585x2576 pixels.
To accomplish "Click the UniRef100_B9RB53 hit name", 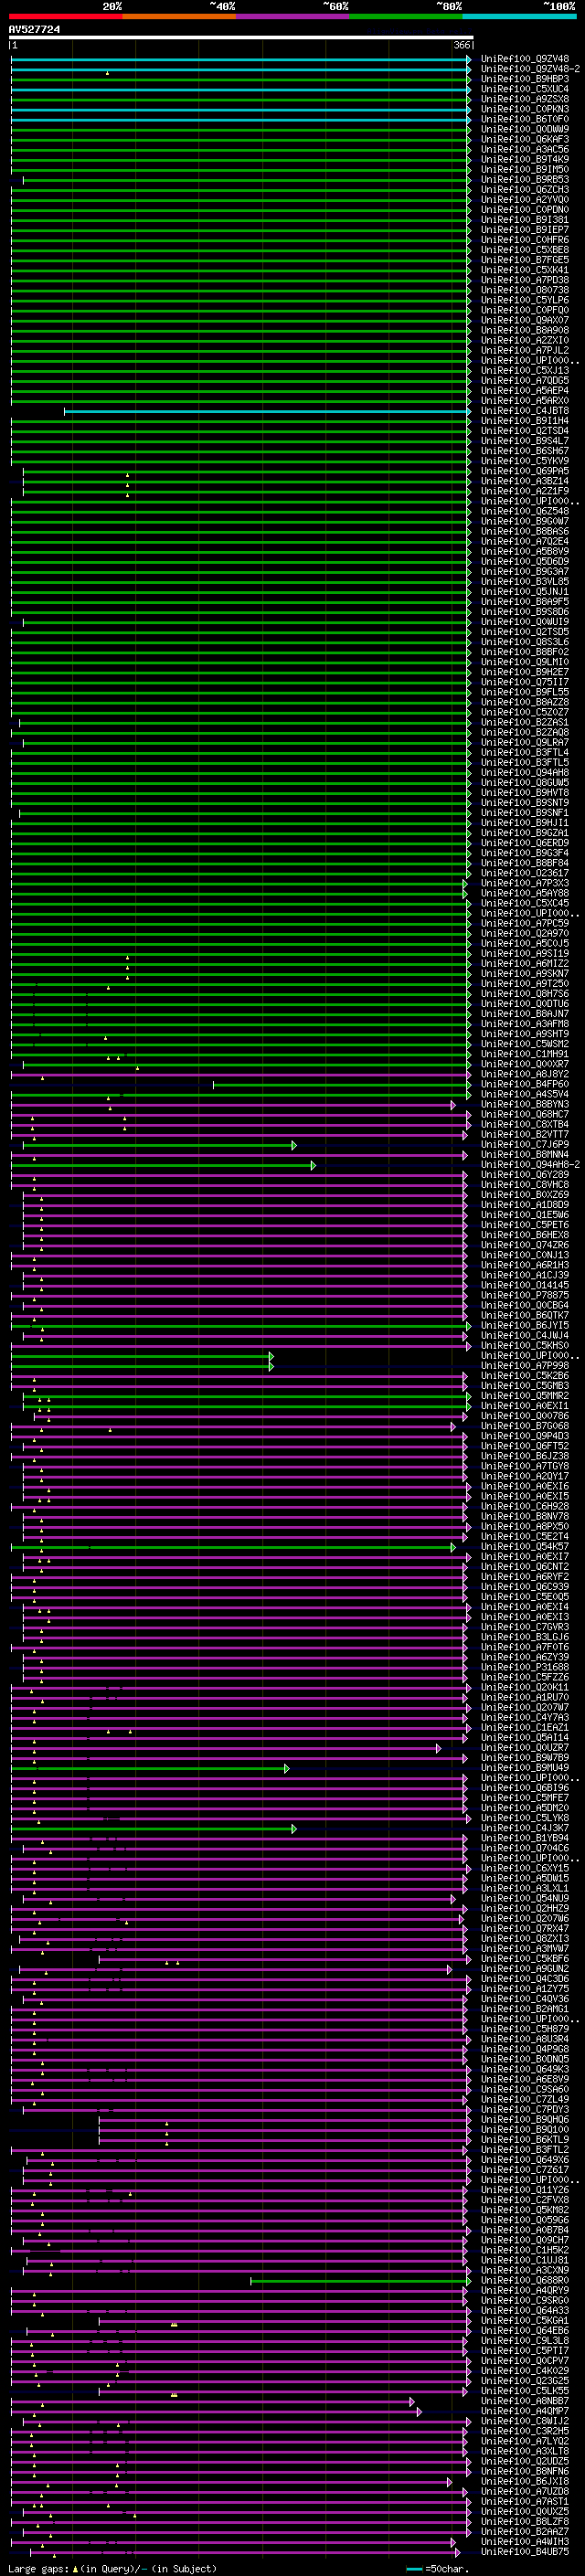I will click(525, 180).
